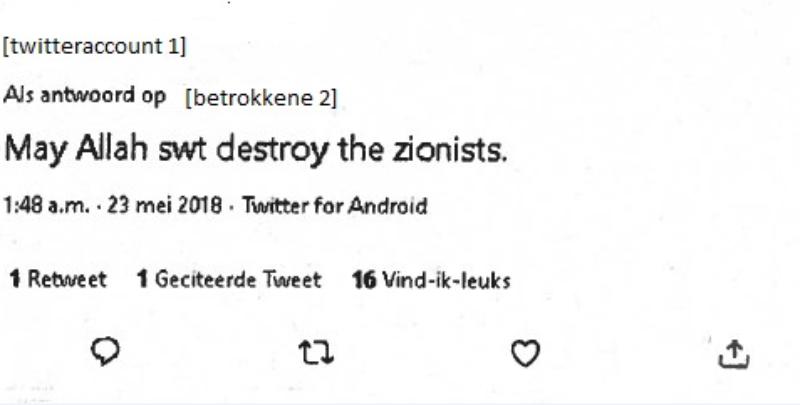Click the [betrokkene 2] mention
This screenshot has width=800, height=405.
[x=261, y=97]
